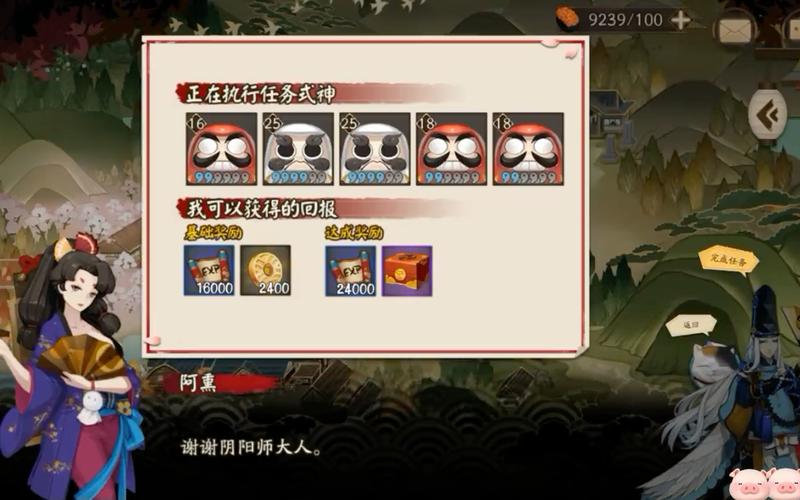This screenshot has width=800, height=500.
Task: Select the level 16 red daruma shikigami
Action: coord(221,148)
